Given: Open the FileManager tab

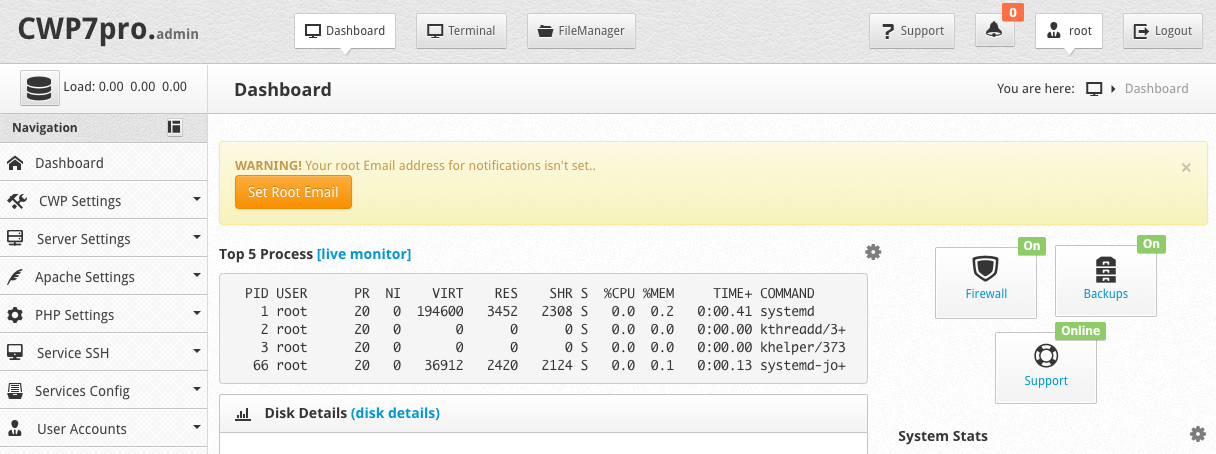Looking at the screenshot, I should click(581, 31).
